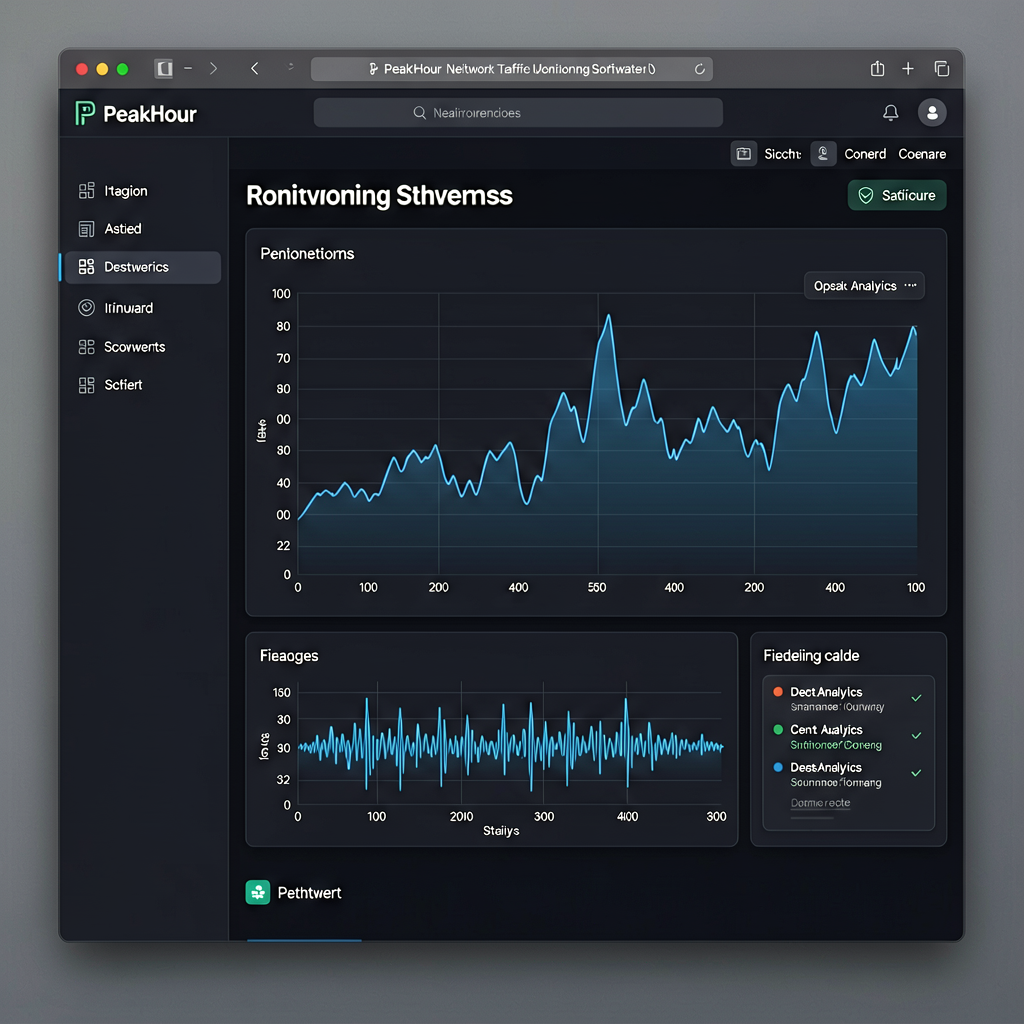1024x1024 pixels.
Task: Open the user profile avatar
Action: [x=932, y=112]
